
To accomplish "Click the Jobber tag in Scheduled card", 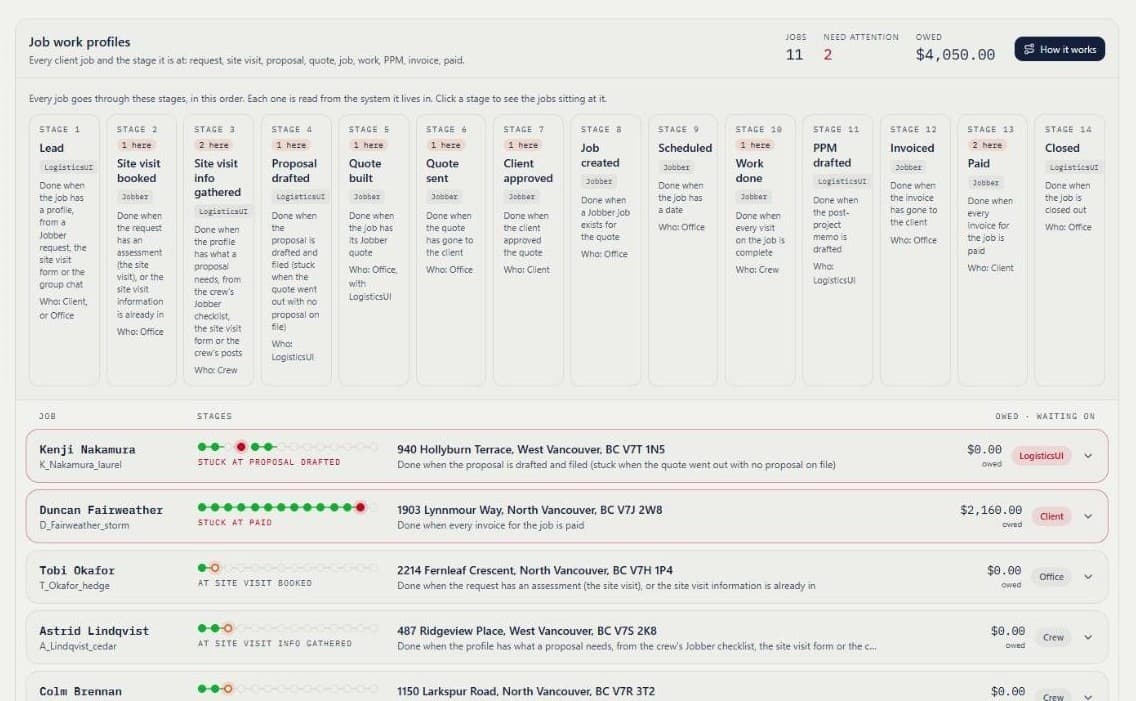I will [676, 167].
